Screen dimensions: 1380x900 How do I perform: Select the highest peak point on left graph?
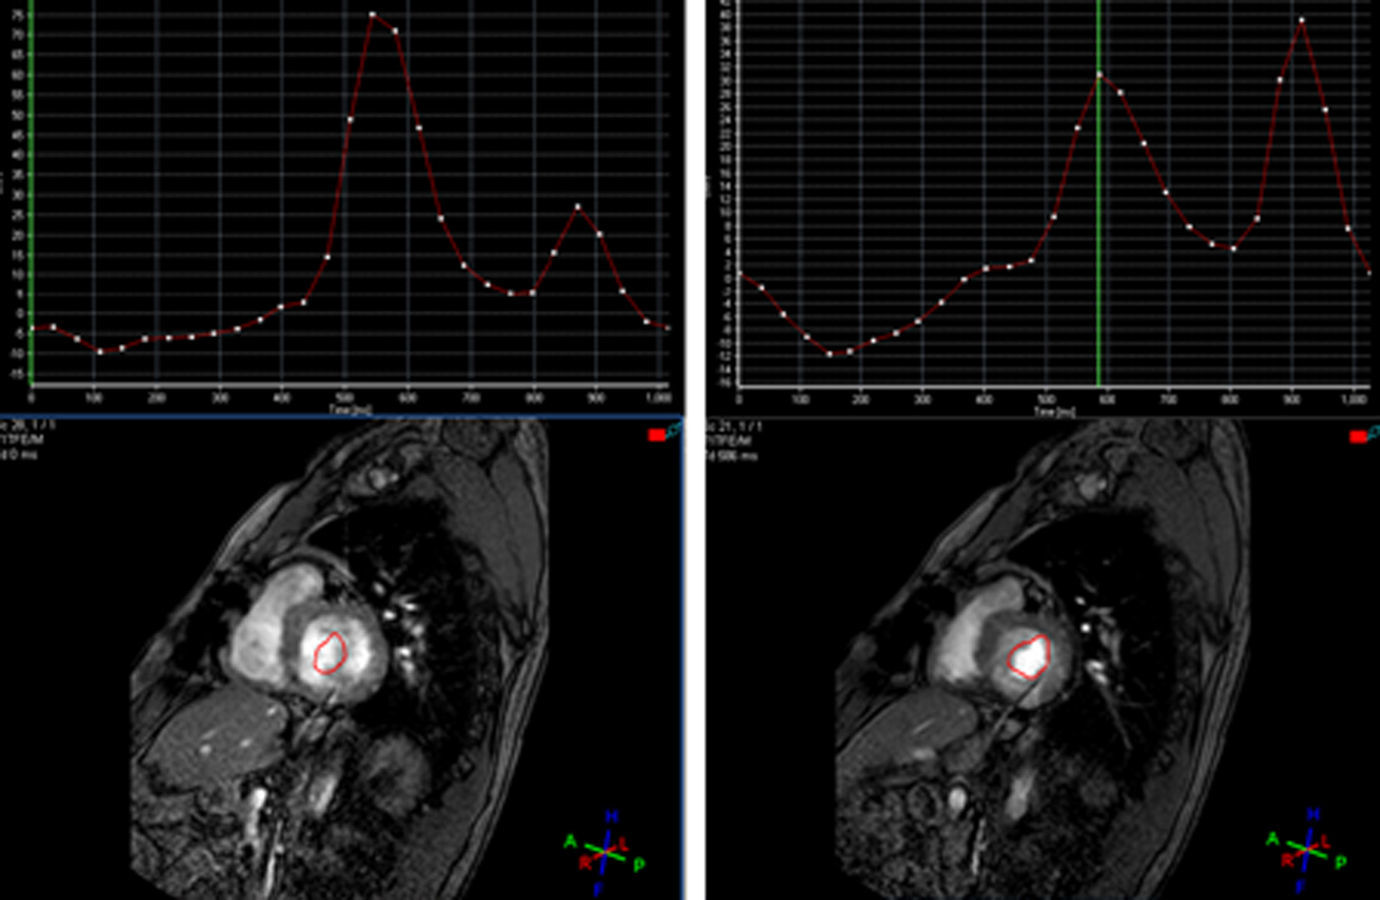(x=372, y=15)
